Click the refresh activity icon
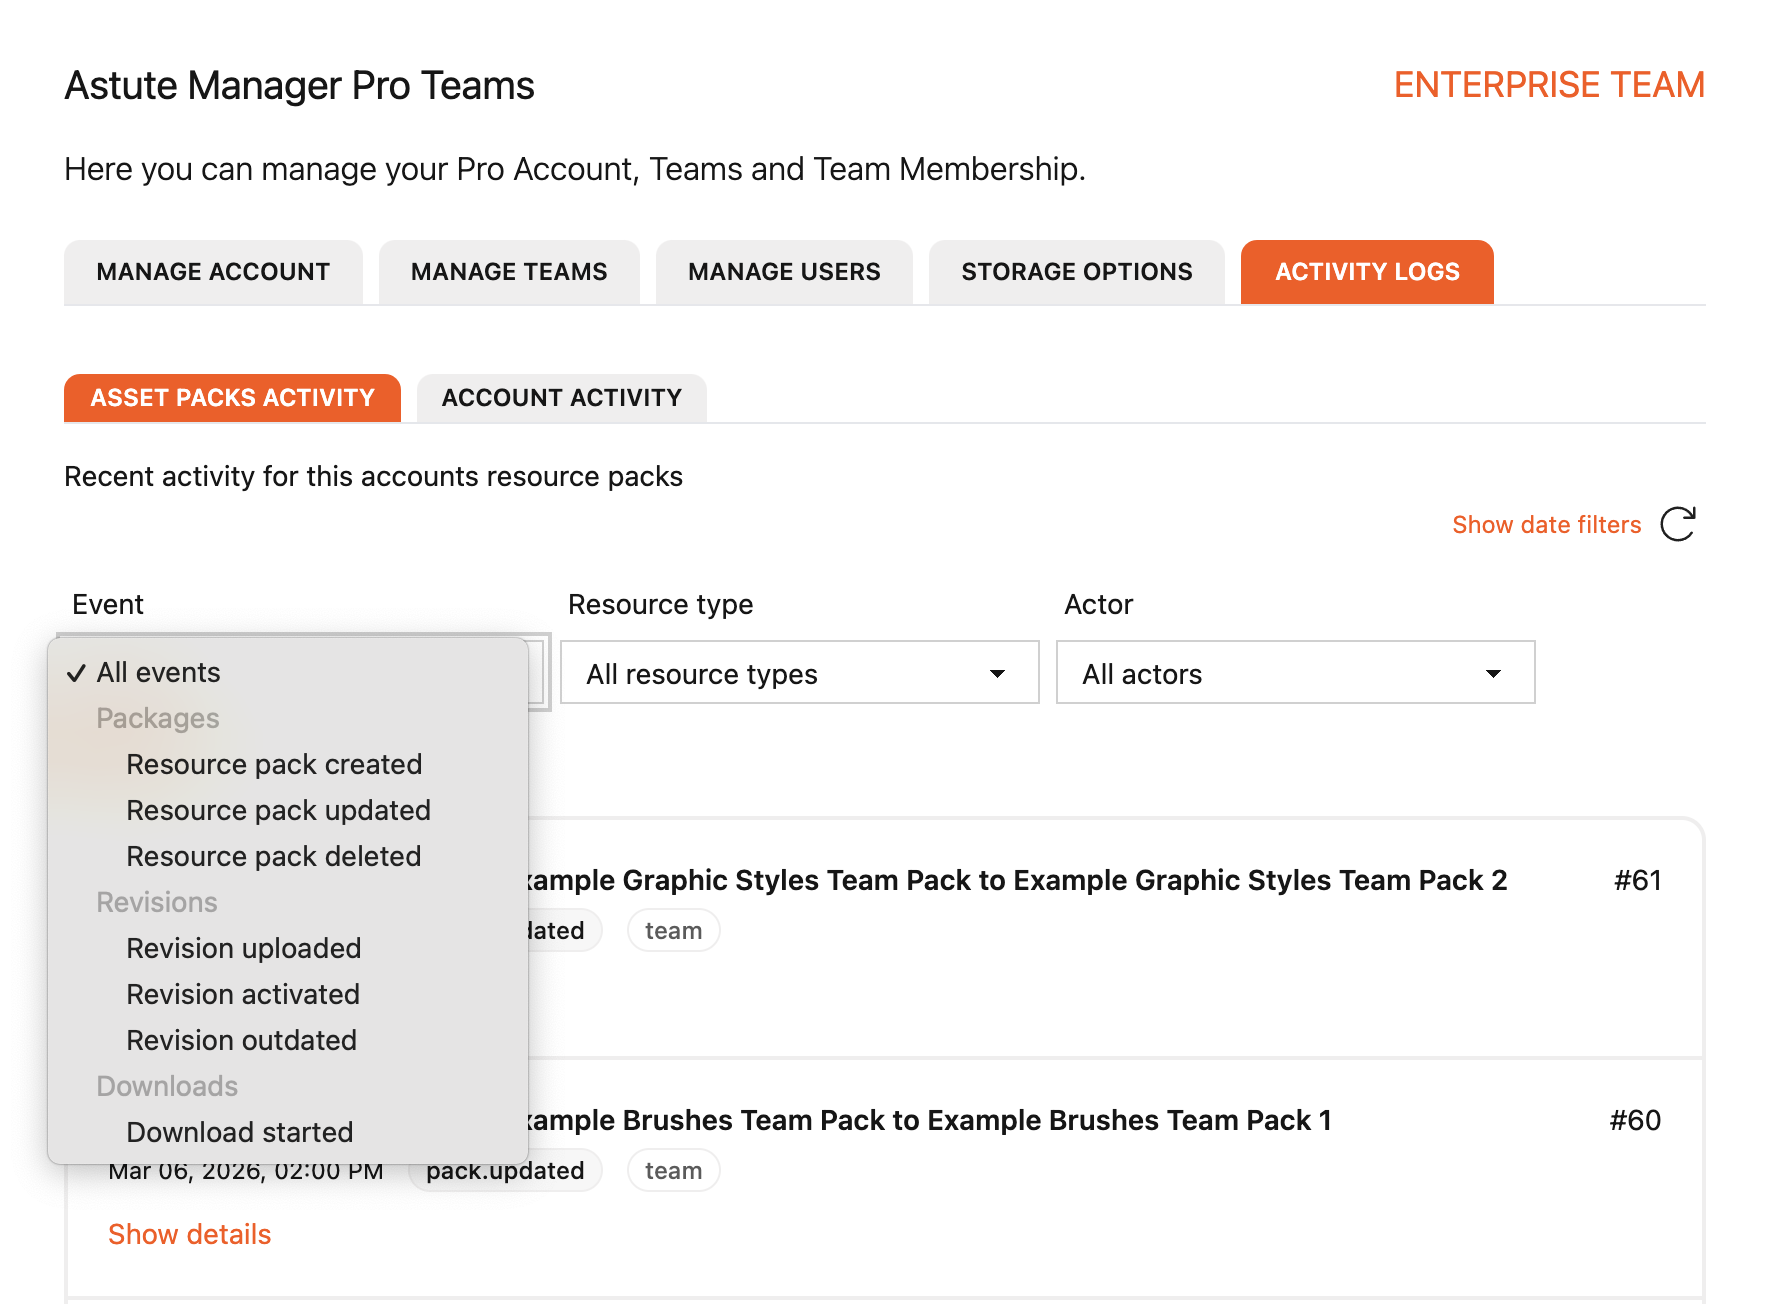 [1677, 524]
